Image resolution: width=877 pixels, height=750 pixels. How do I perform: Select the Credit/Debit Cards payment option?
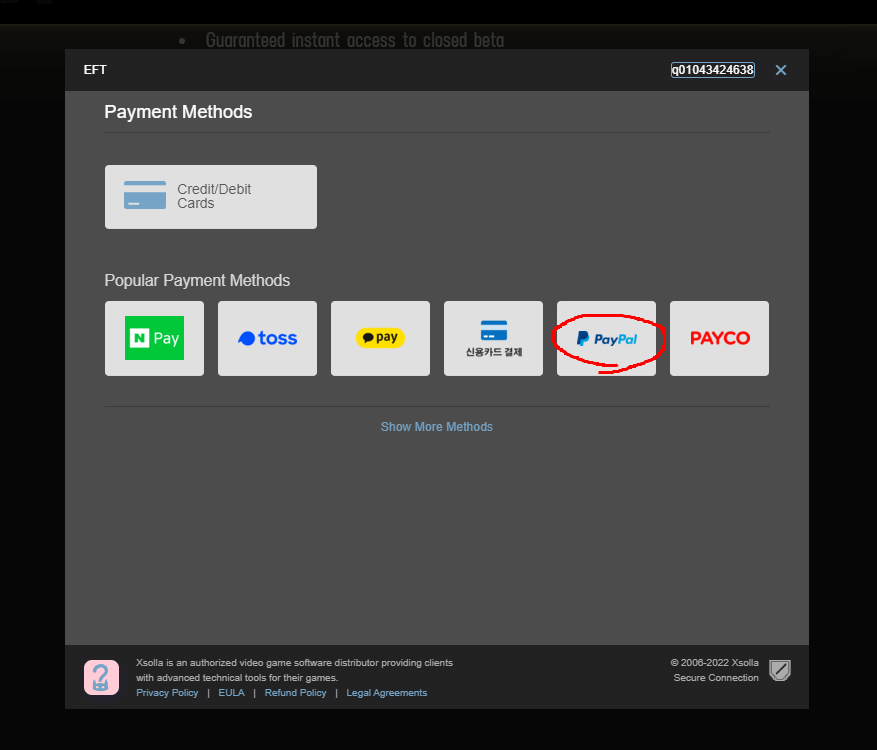pos(211,197)
